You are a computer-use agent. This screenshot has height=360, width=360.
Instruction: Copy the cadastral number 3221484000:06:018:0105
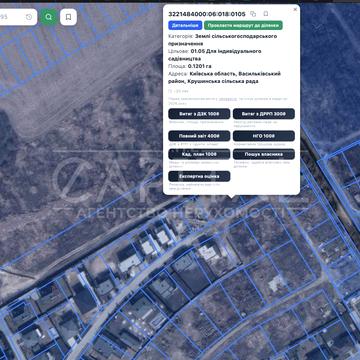click(x=253, y=14)
